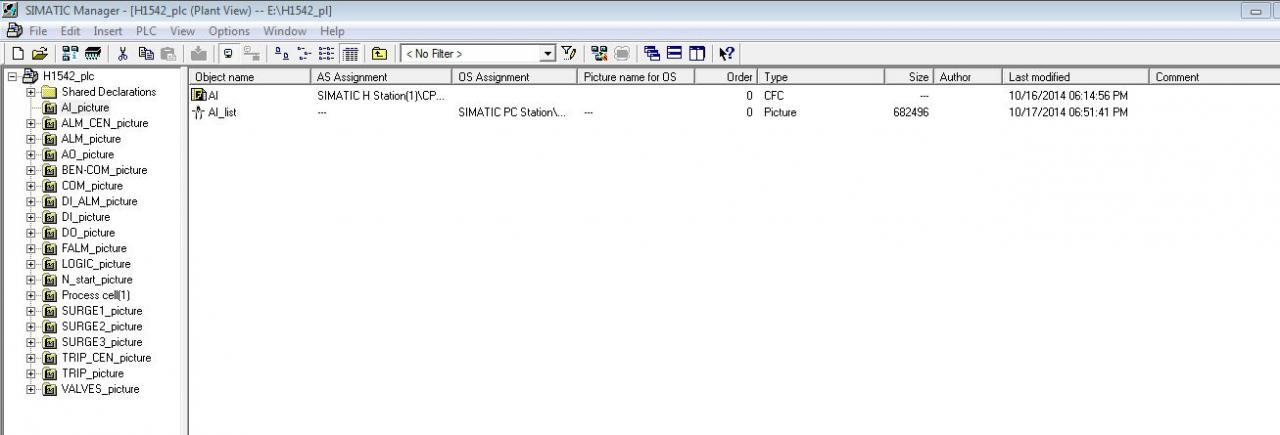Open the PLC menu
Image resolution: width=1280 pixels, height=435 pixels.
[x=147, y=31]
